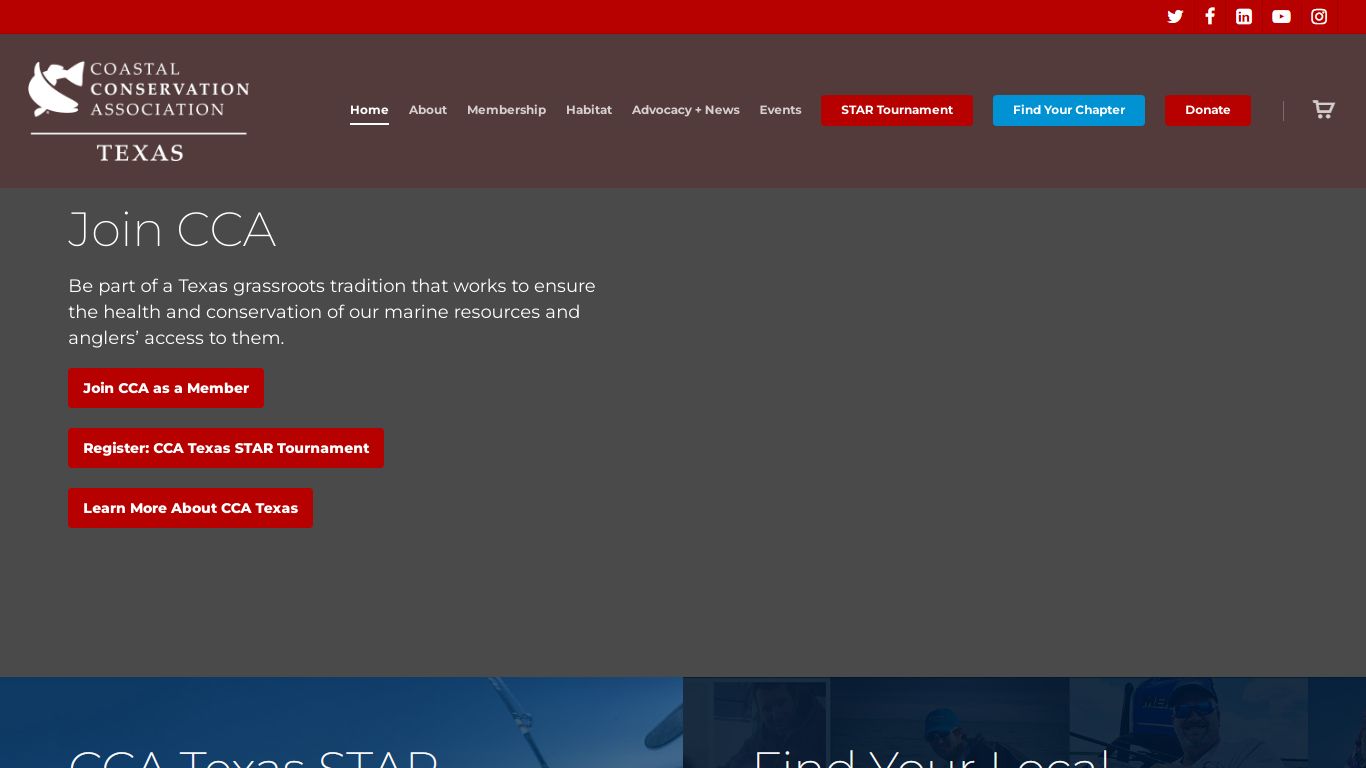Go to the YouTube channel icon
The width and height of the screenshot is (1366, 768).
click(1281, 16)
